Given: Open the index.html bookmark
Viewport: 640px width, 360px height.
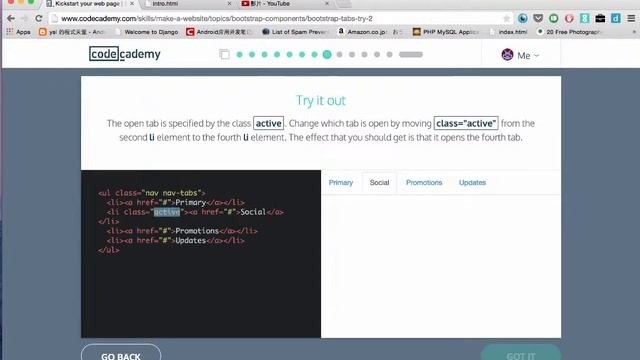Looking at the screenshot, I should 508,32.
